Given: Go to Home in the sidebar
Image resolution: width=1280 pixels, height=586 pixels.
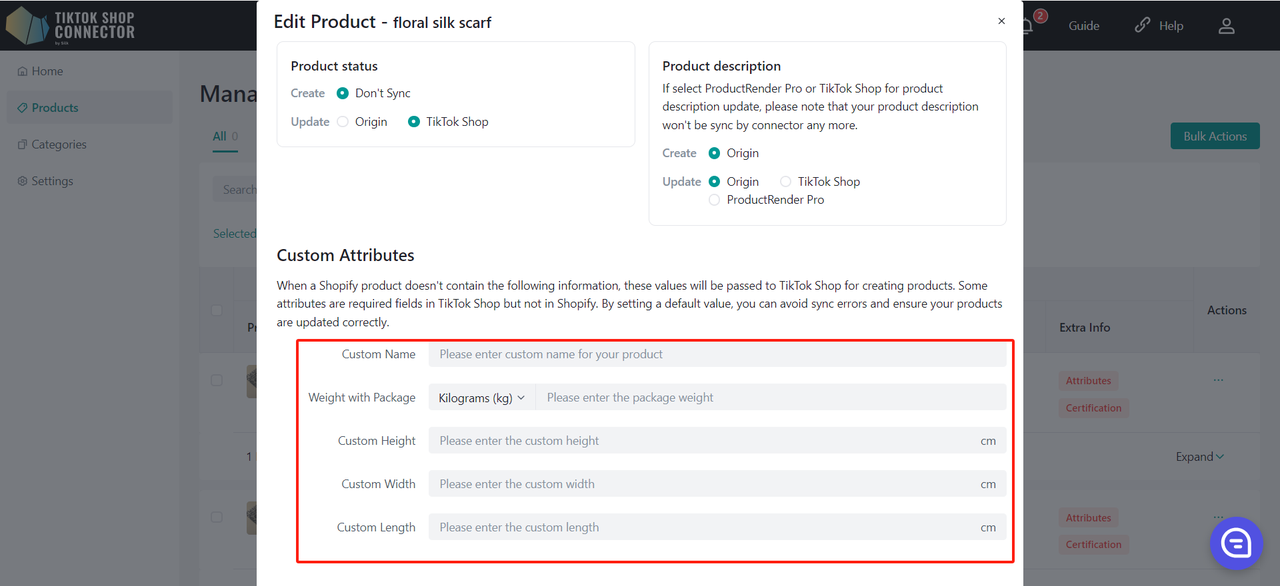Looking at the screenshot, I should (x=40, y=71).
